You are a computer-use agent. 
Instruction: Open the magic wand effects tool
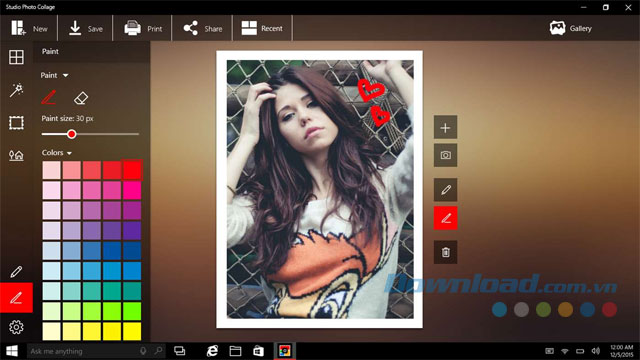[x=16, y=90]
